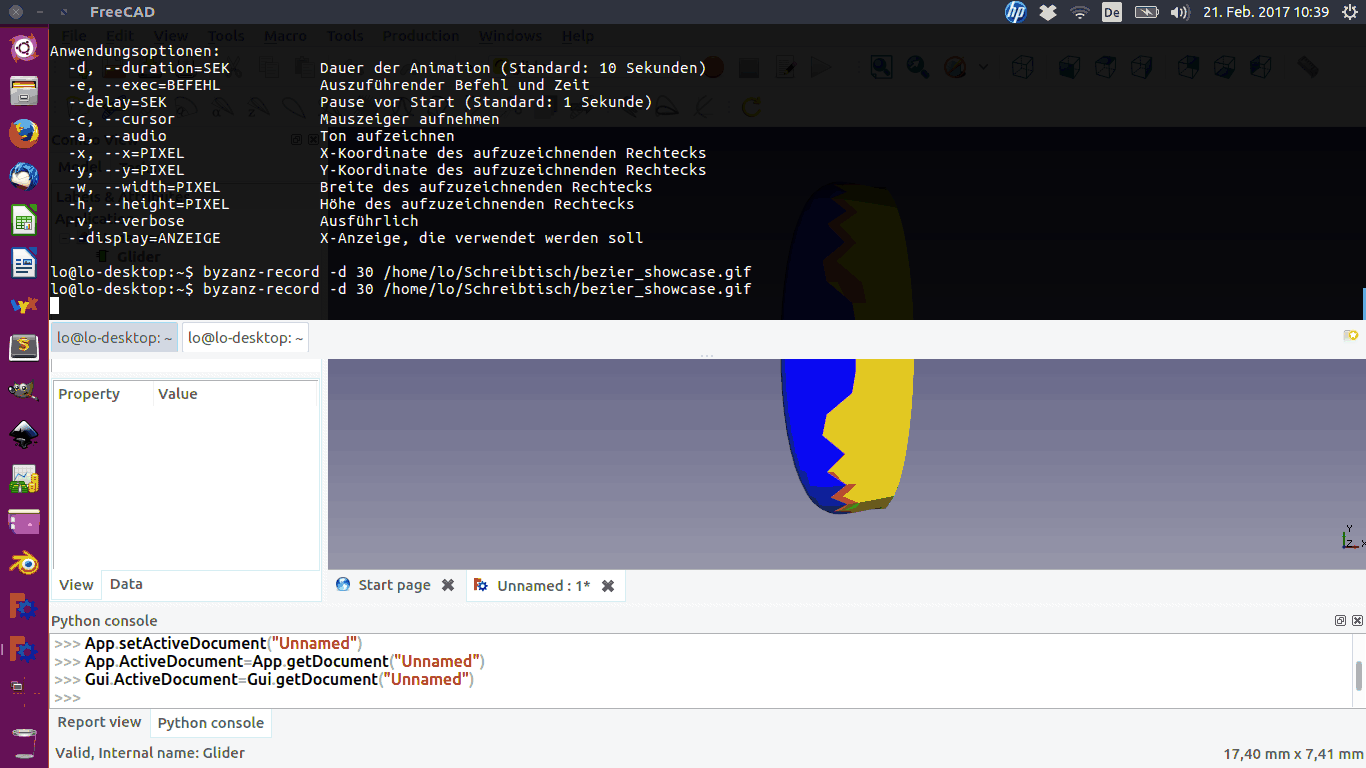Close the Python console panel
The height and width of the screenshot is (768, 1366).
tap(1357, 621)
